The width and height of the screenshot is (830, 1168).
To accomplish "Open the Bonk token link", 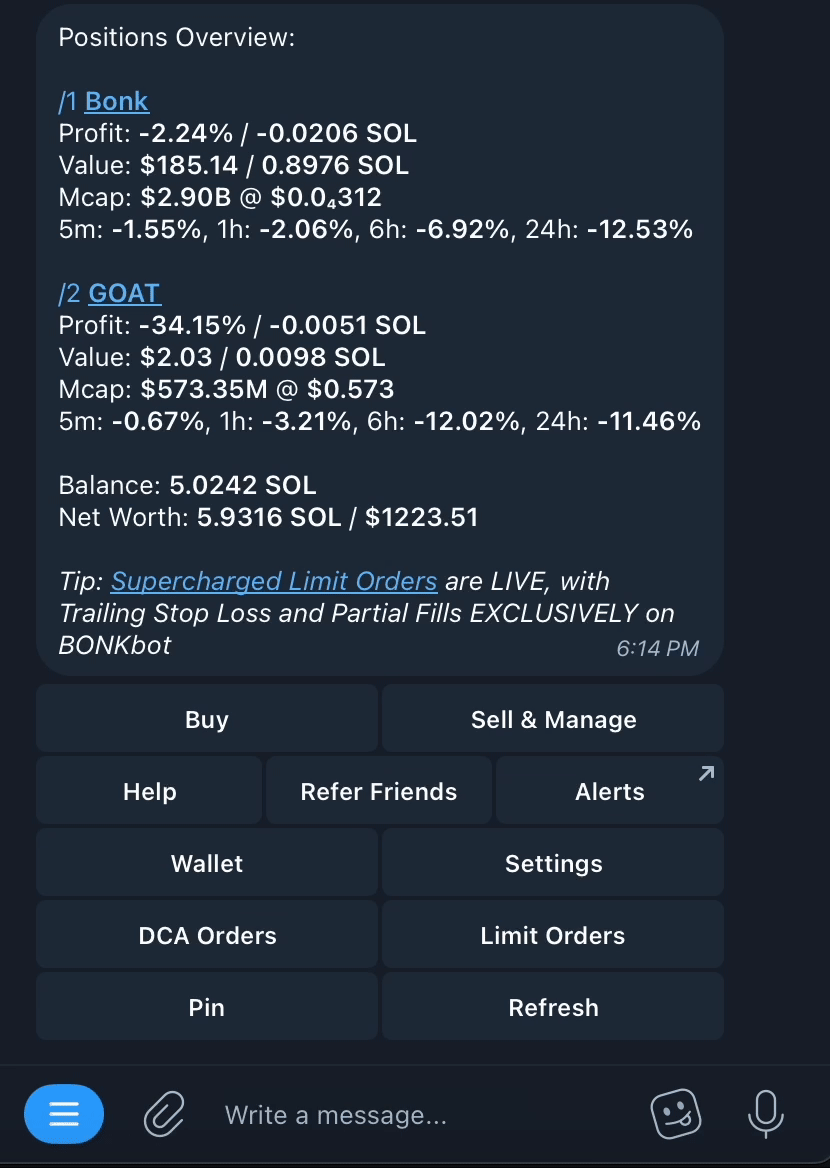I will point(117,102).
